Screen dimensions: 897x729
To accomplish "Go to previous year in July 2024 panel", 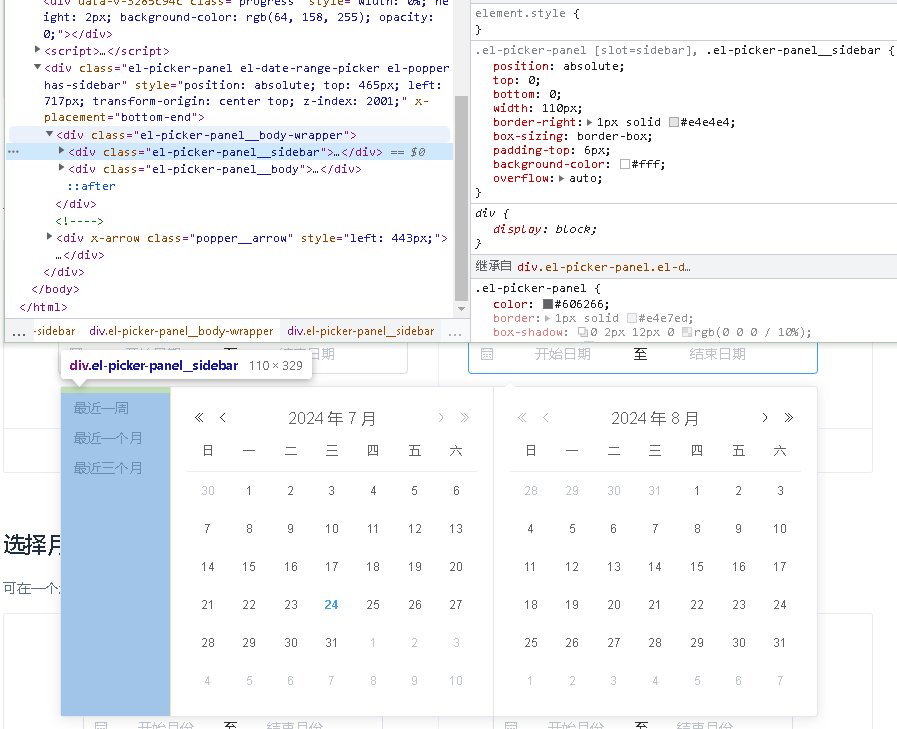I will [199, 418].
